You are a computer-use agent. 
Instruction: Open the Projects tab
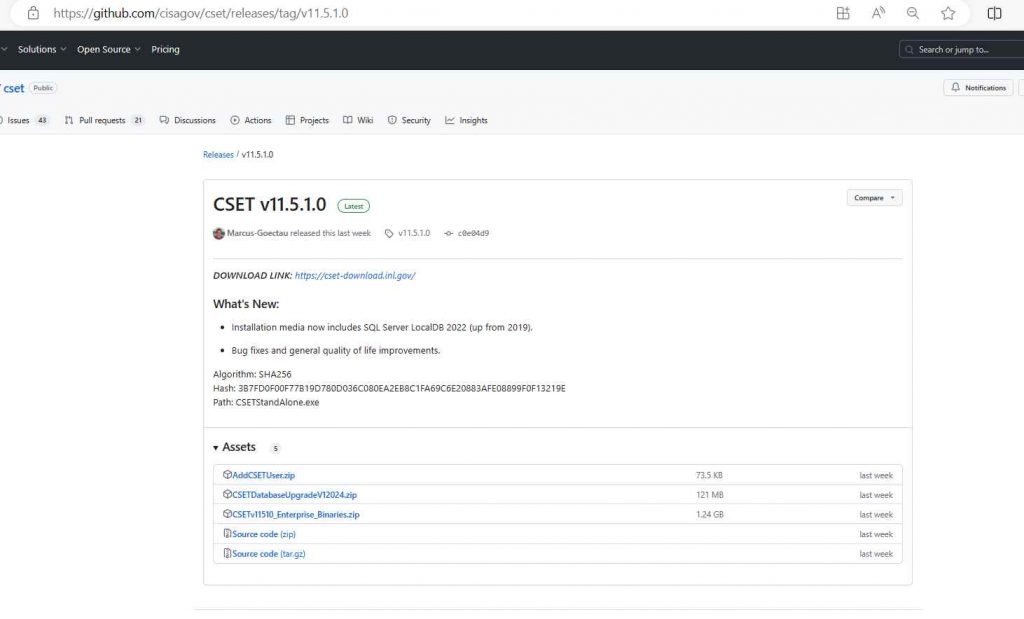point(307,120)
